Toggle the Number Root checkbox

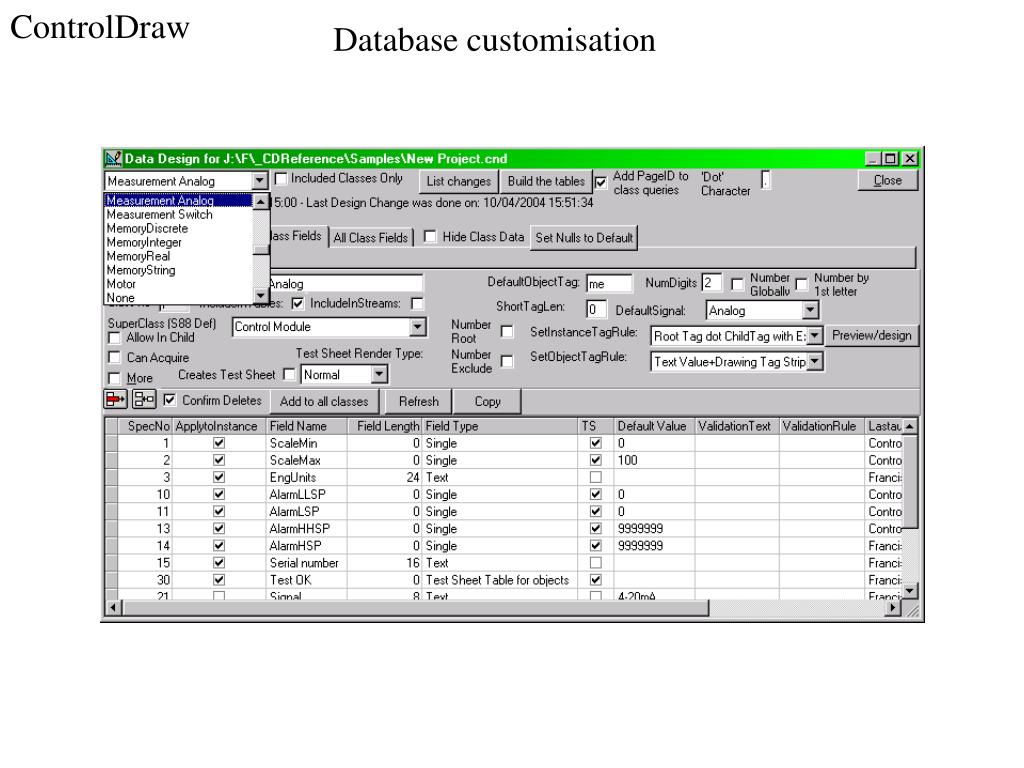point(507,332)
